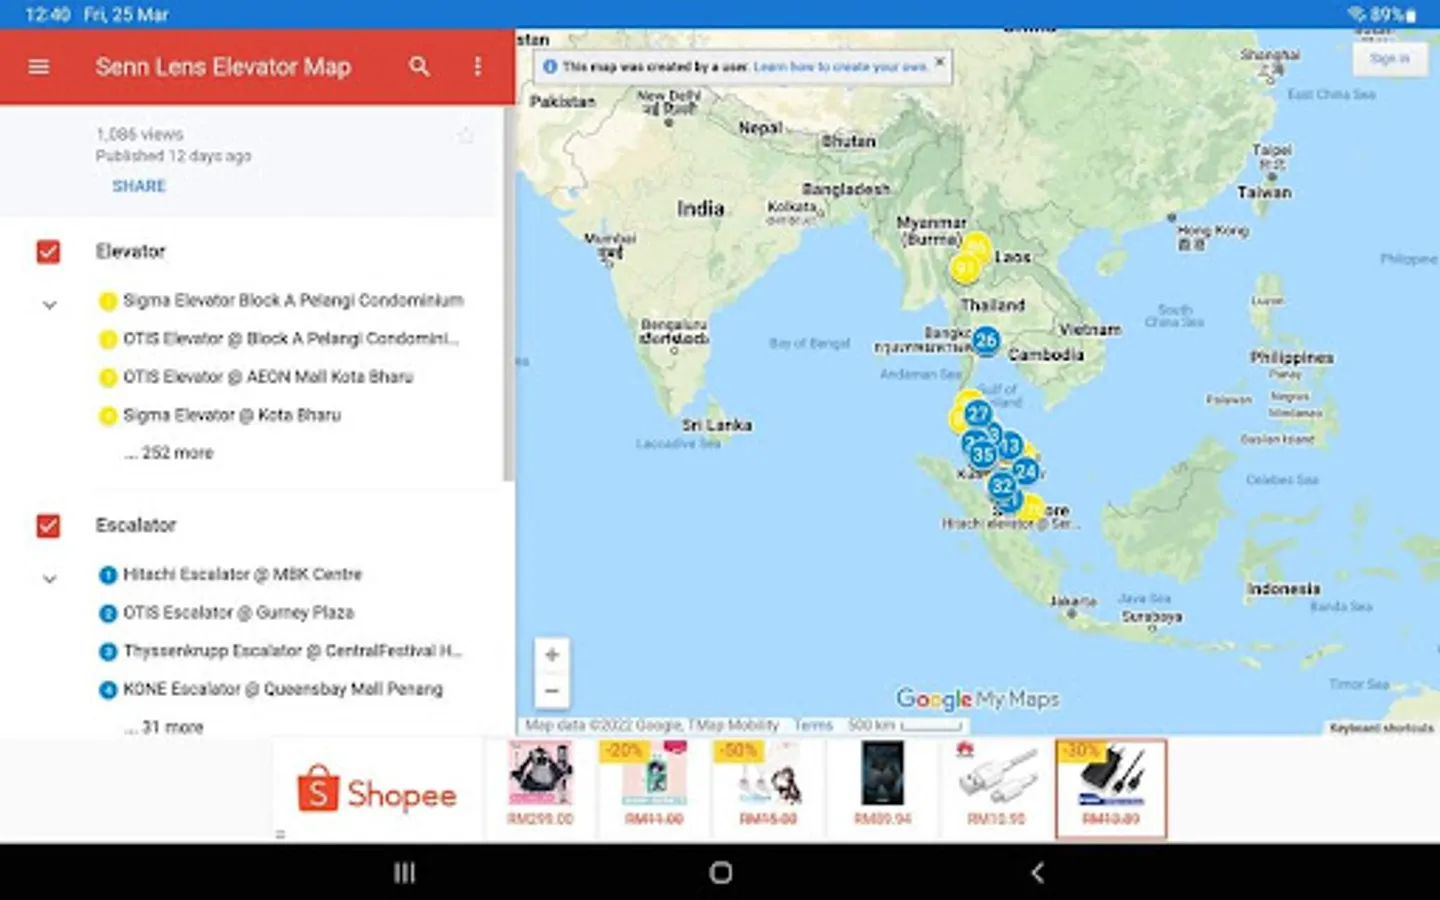Click the yellow marker 91 in Thailand
The width and height of the screenshot is (1440, 900).
(964, 268)
